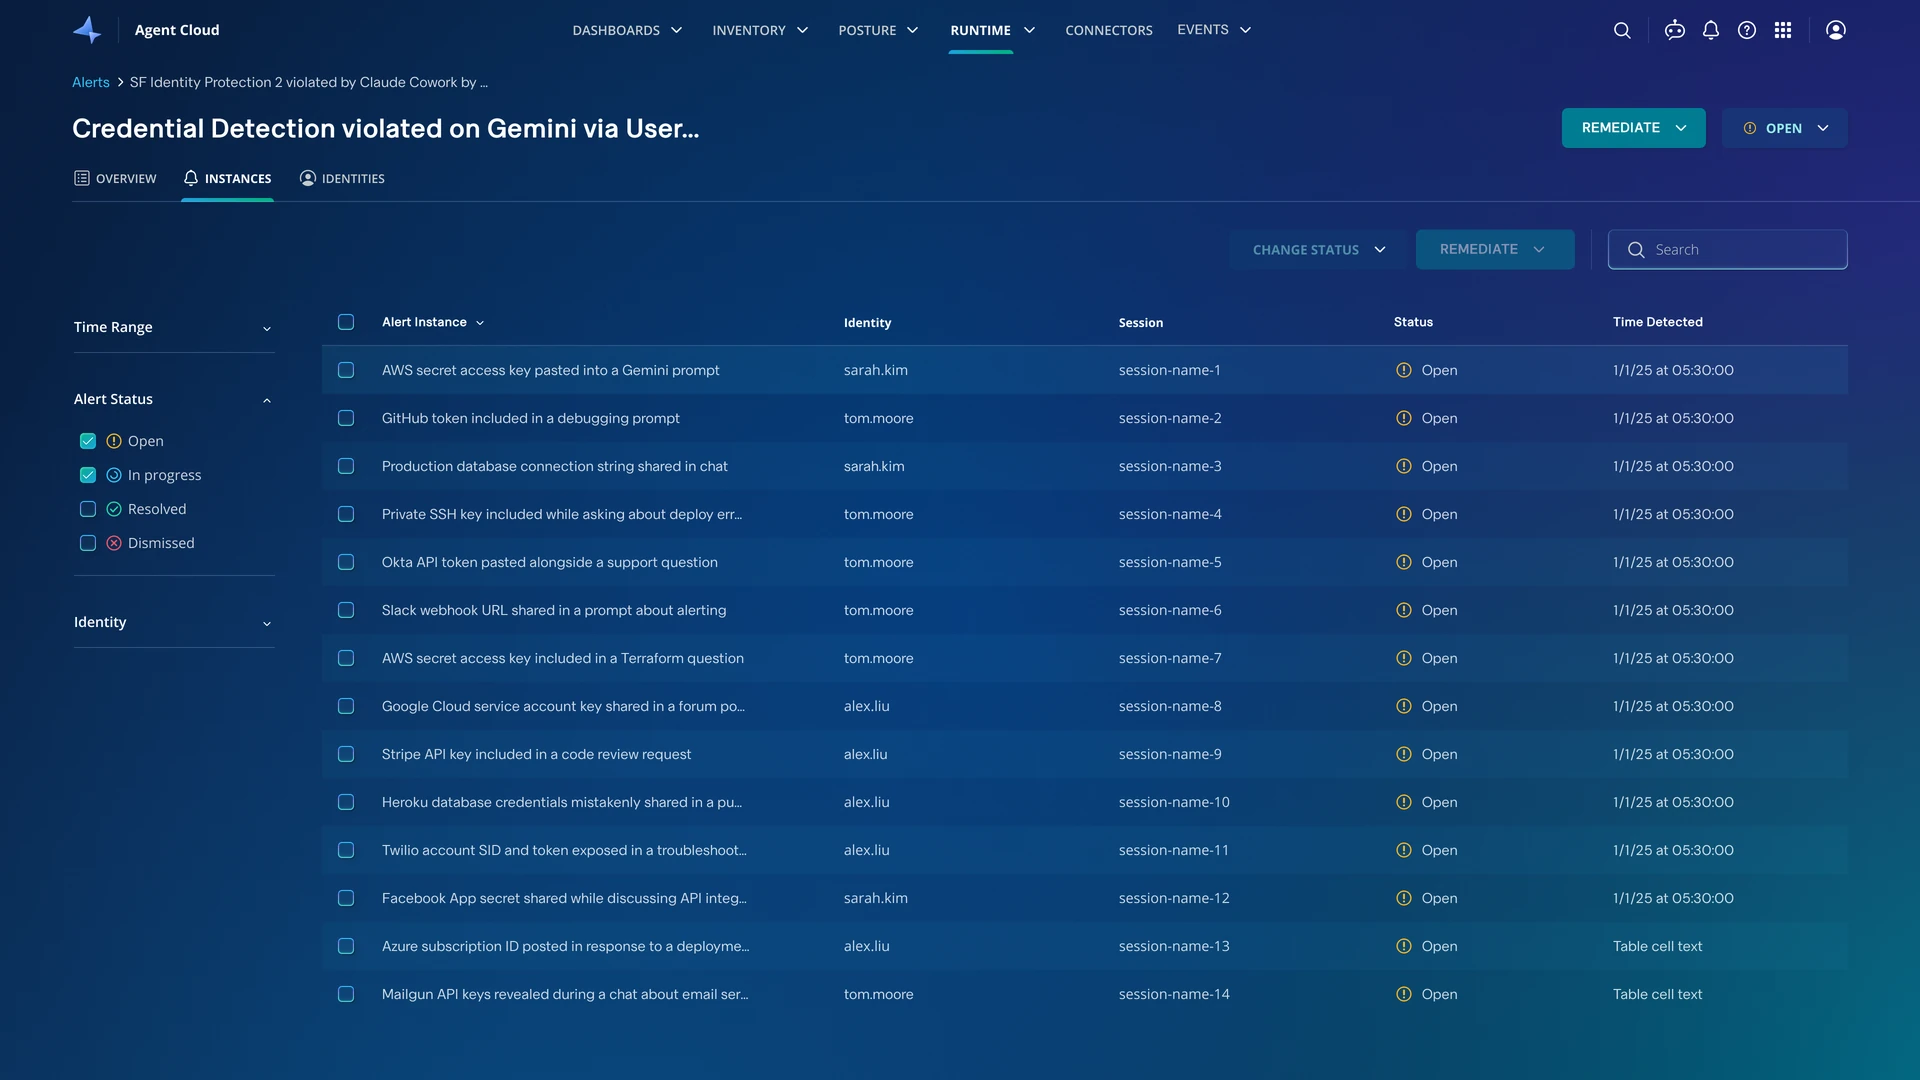Image resolution: width=1920 pixels, height=1080 pixels.
Task: Click the In progress status icon
Action: (x=114, y=475)
